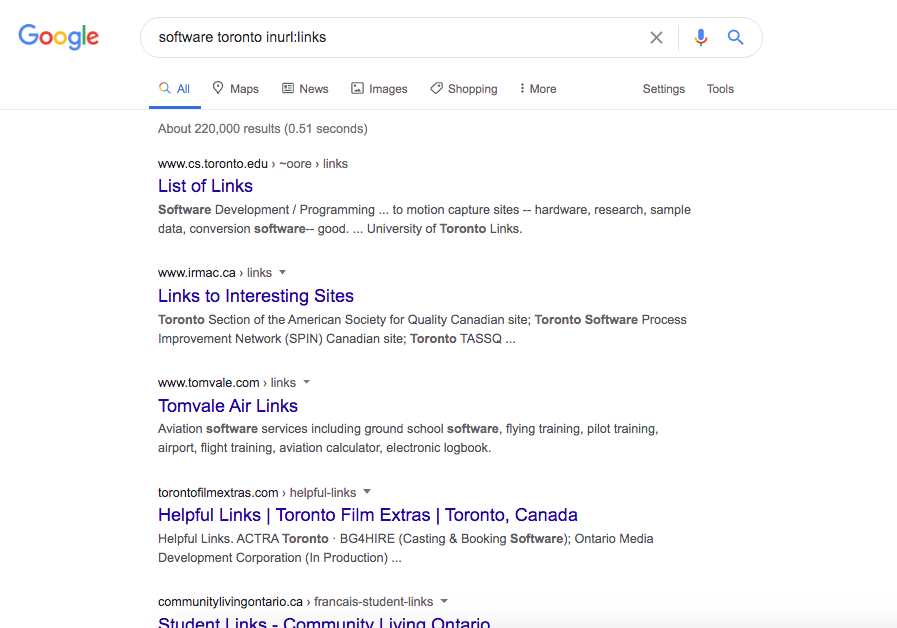
Task: Open Tomvale Air Links result
Action: 228,406
